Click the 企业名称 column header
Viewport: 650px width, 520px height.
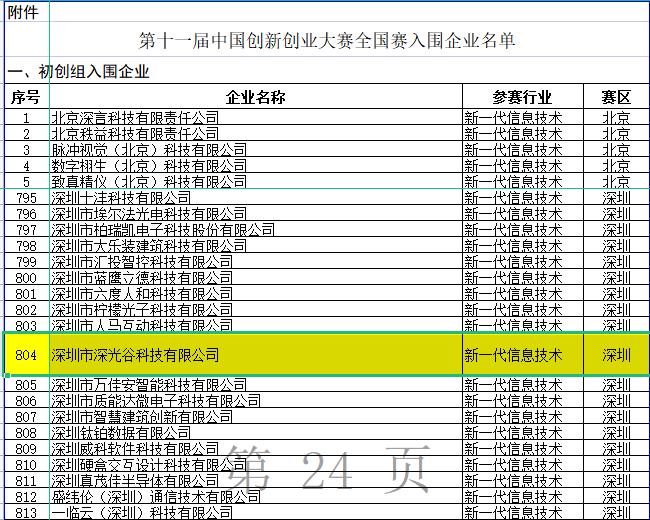click(256, 97)
